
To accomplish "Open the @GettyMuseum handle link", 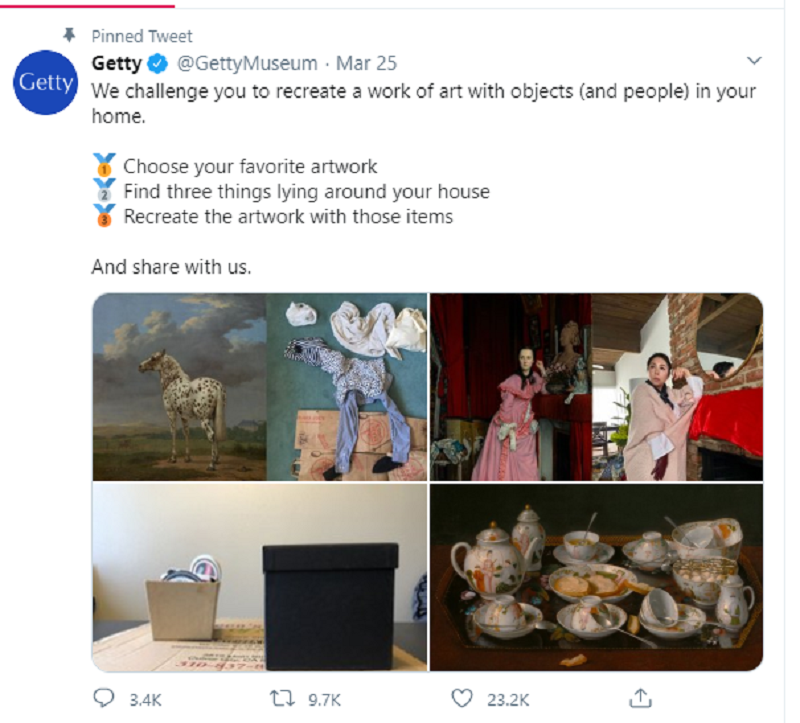I will (x=247, y=64).
